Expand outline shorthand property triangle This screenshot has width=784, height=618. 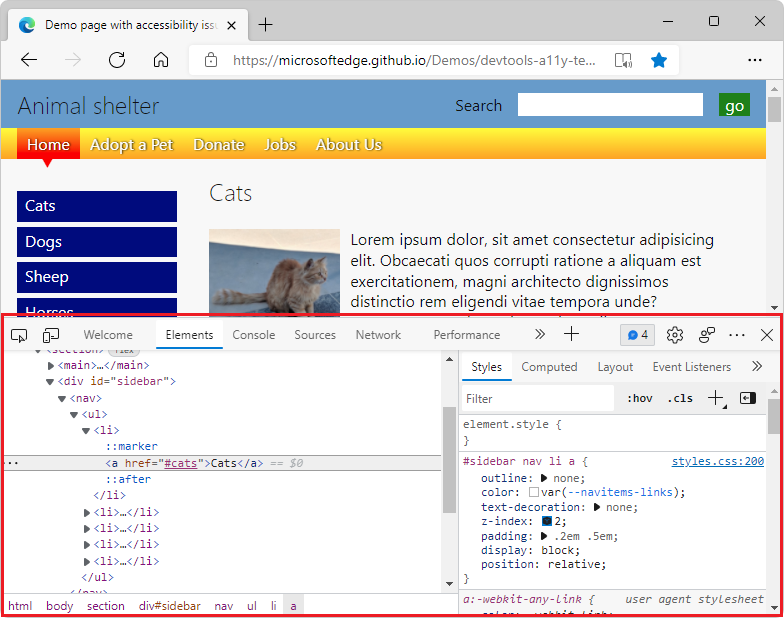click(544, 478)
